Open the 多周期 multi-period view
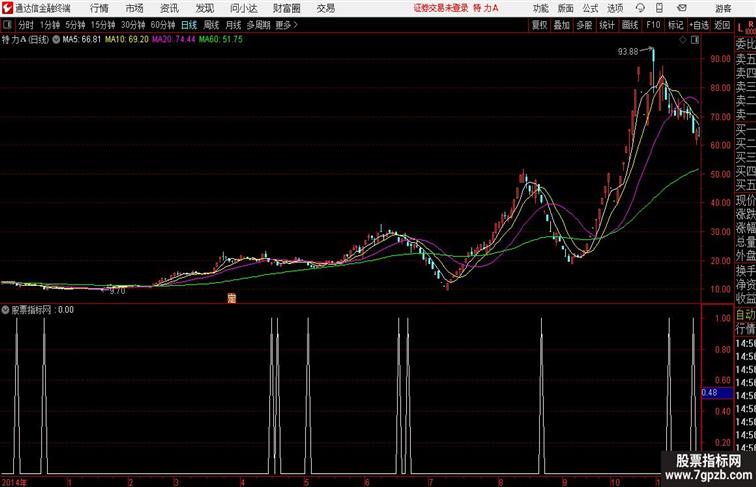This screenshot has width=756, height=487. coord(258,25)
